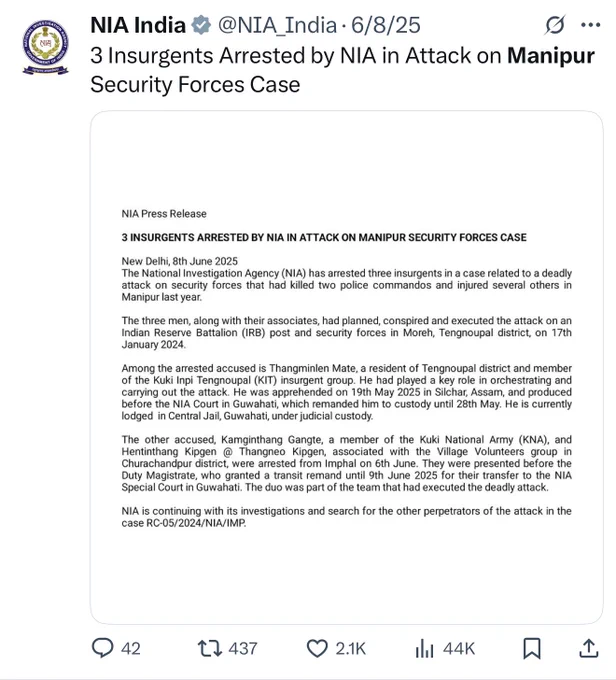
Task: Click the reply speech bubble icon
Action: [103, 648]
